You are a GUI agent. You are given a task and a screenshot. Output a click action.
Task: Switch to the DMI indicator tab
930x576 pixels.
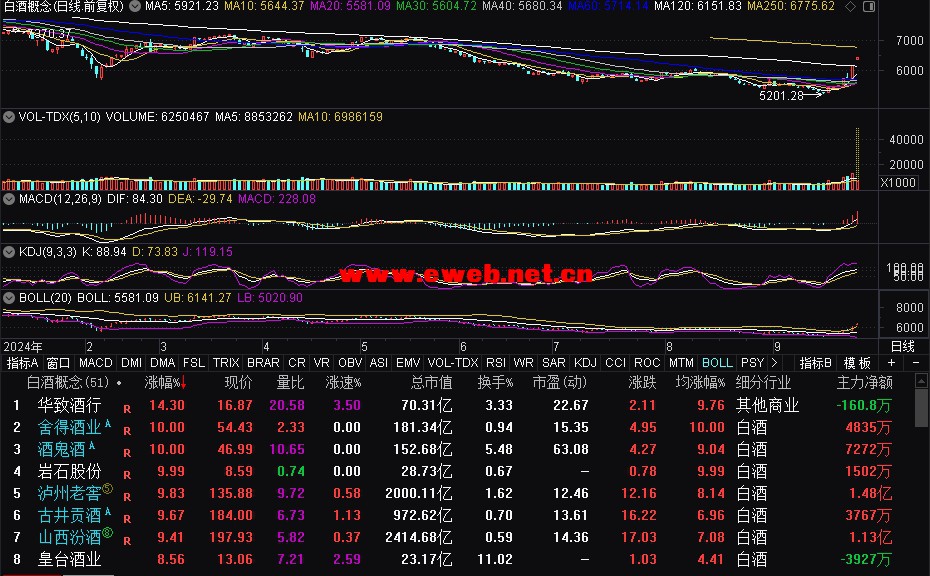click(131, 362)
